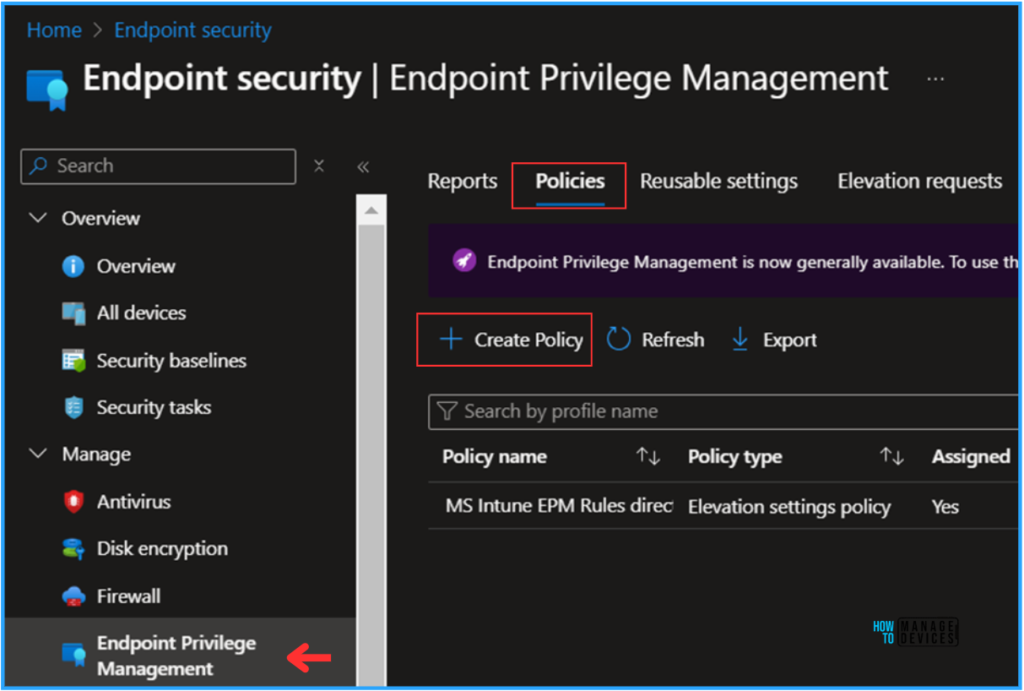Click the Antivirus red shield icon

point(73,502)
